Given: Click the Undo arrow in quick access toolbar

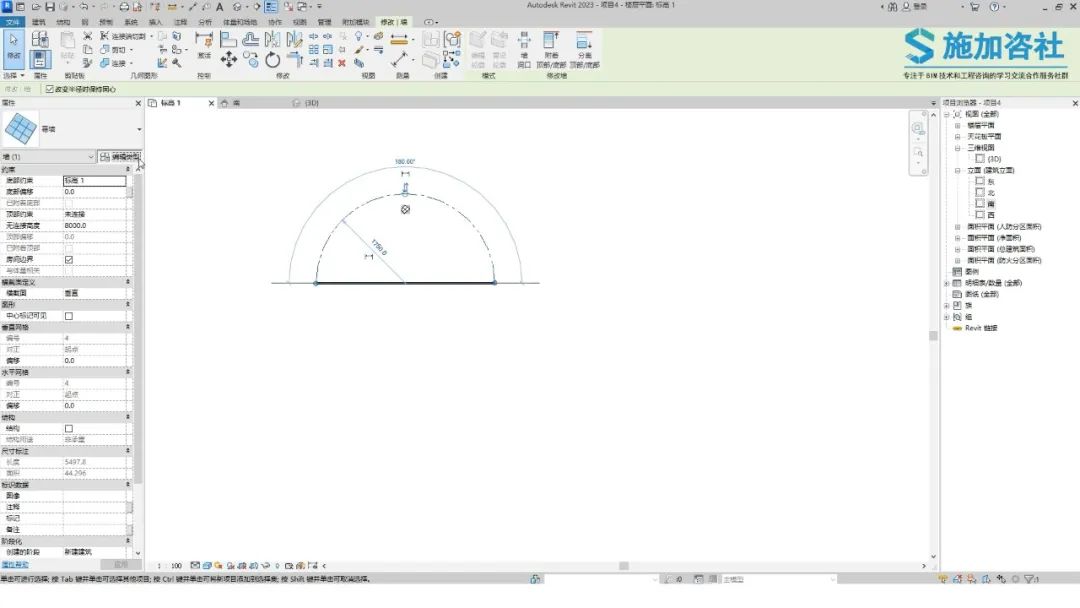Looking at the screenshot, I should click(83, 7).
